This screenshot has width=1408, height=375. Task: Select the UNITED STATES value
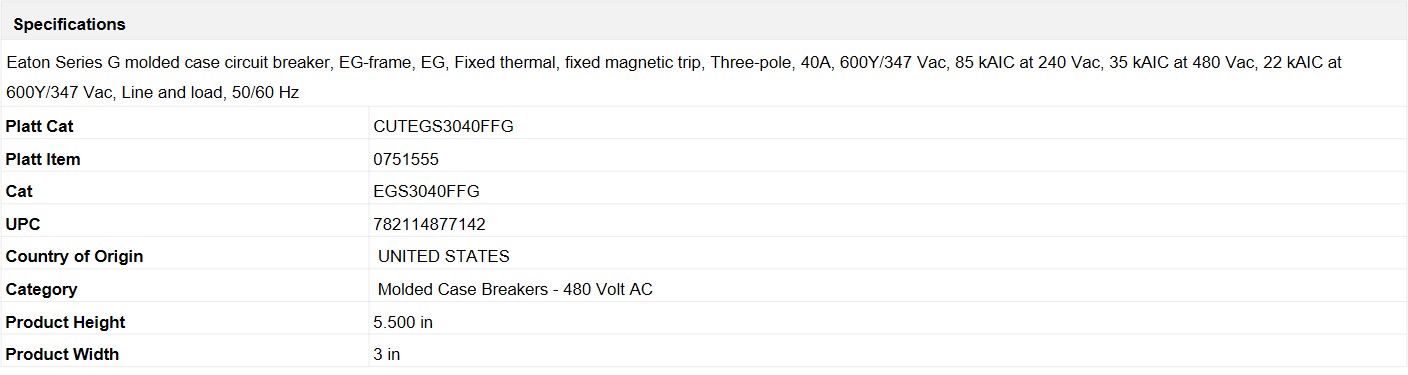[x=443, y=256]
